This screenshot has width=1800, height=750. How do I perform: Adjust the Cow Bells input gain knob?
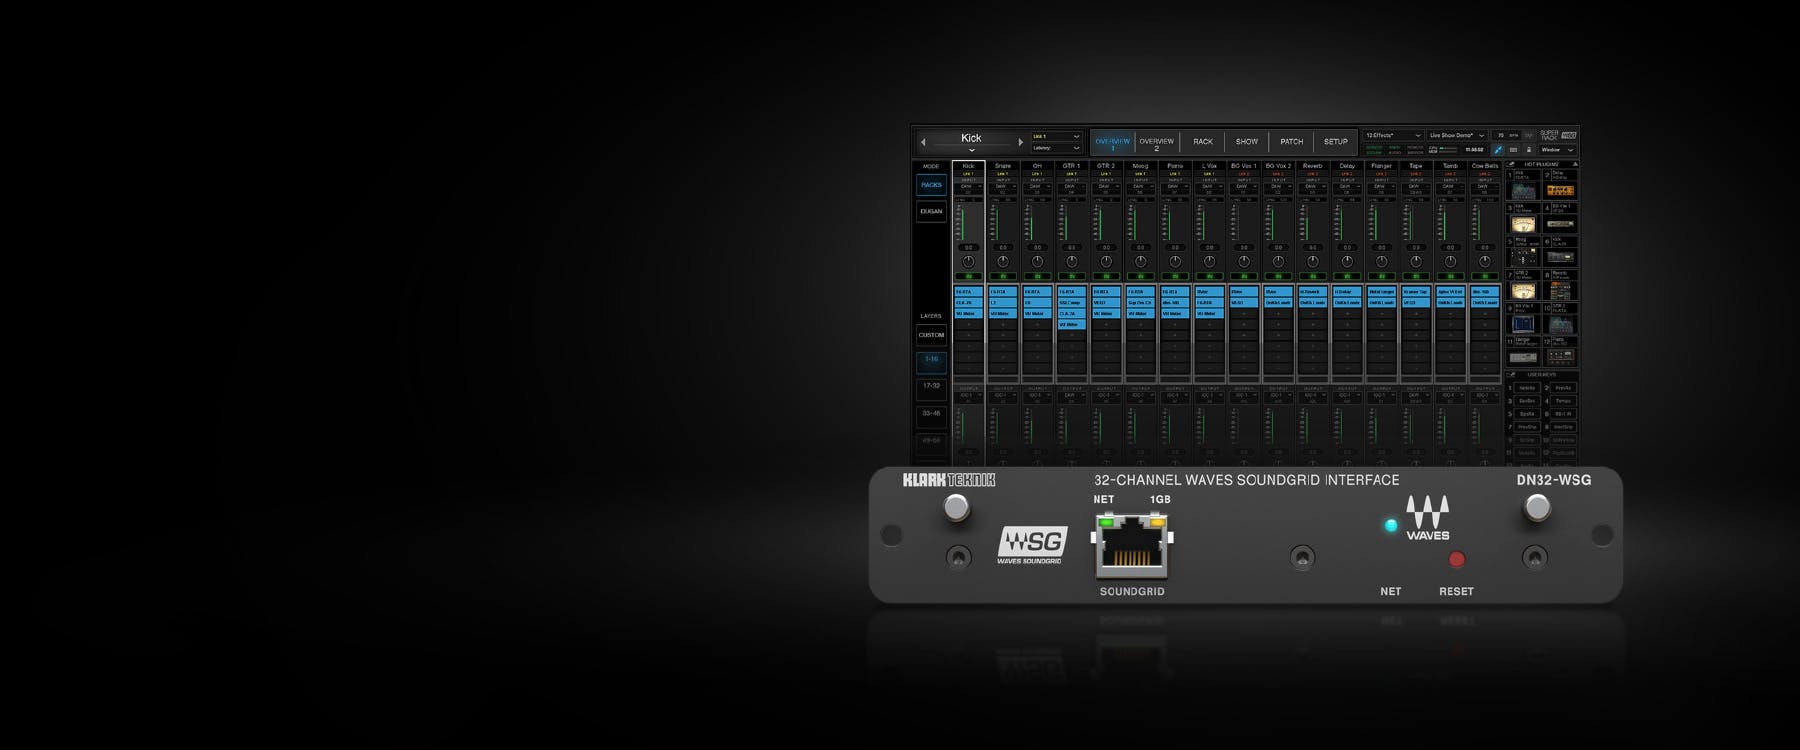tap(1485, 262)
